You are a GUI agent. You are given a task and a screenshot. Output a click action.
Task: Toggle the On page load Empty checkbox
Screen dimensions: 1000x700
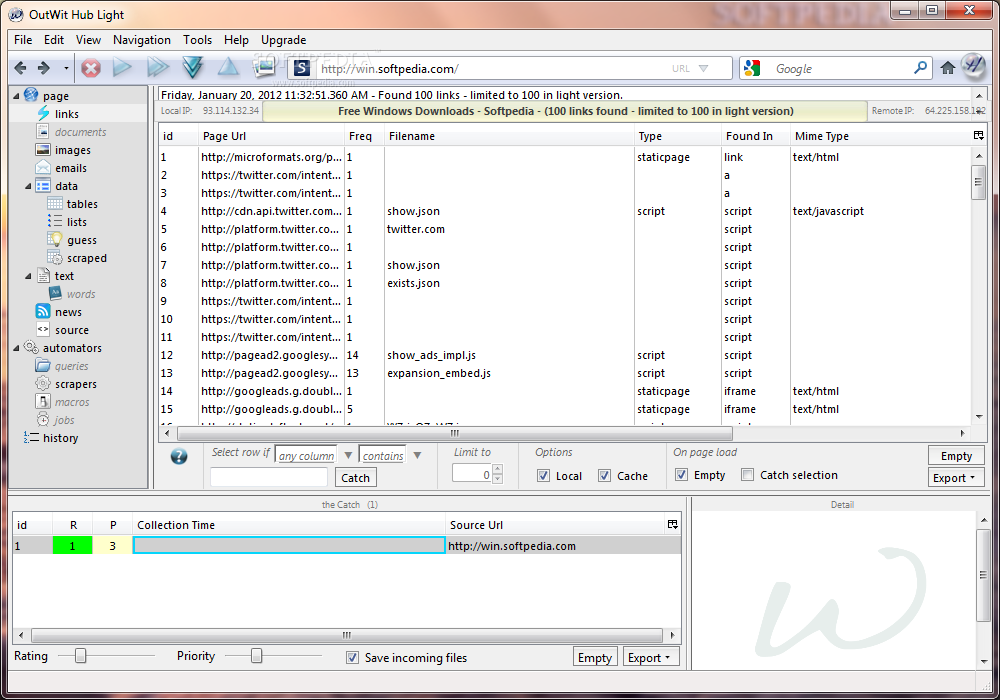pyautogui.click(x=682, y=475)
